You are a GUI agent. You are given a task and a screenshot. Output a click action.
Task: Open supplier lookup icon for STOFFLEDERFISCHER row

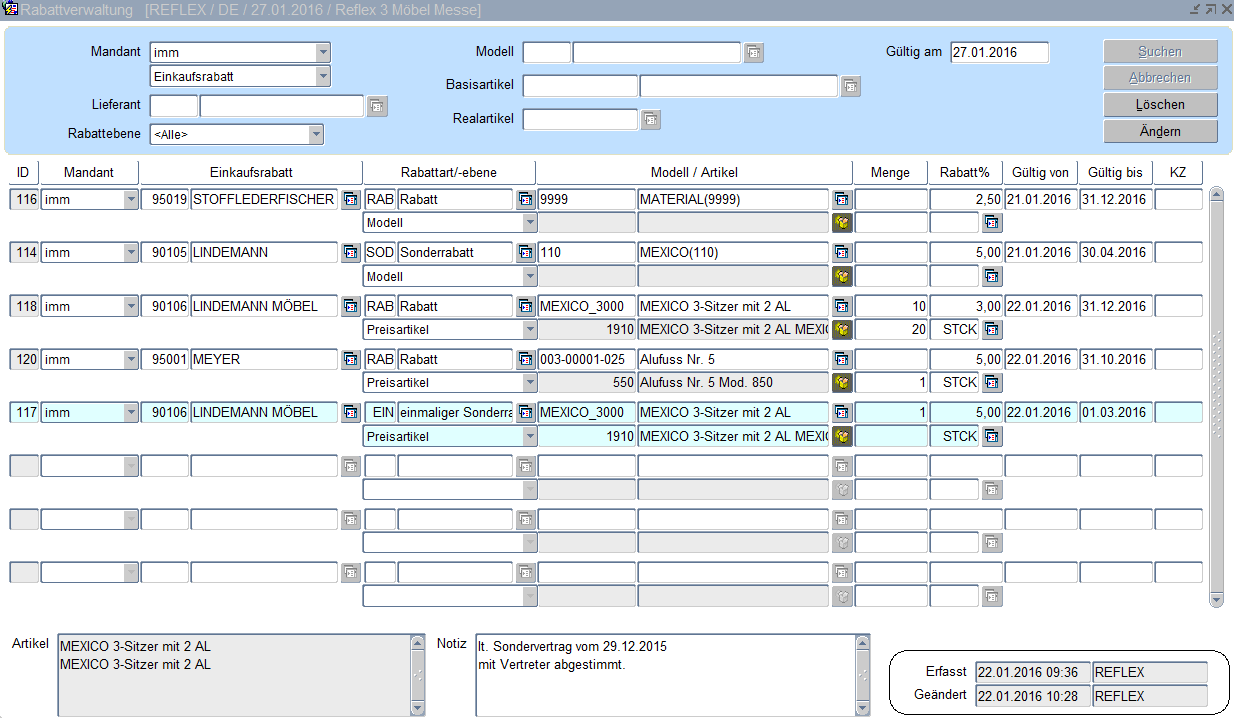pyautogui.click(x=351, y=199)
